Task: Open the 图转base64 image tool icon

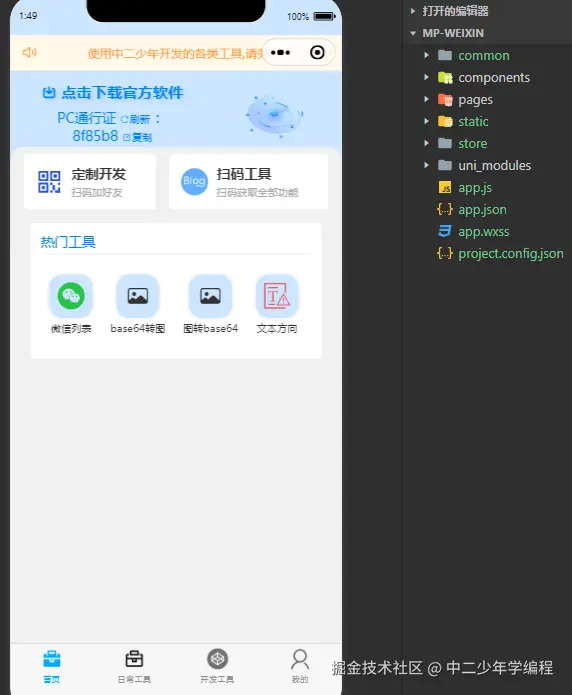Action: [210, 296]
